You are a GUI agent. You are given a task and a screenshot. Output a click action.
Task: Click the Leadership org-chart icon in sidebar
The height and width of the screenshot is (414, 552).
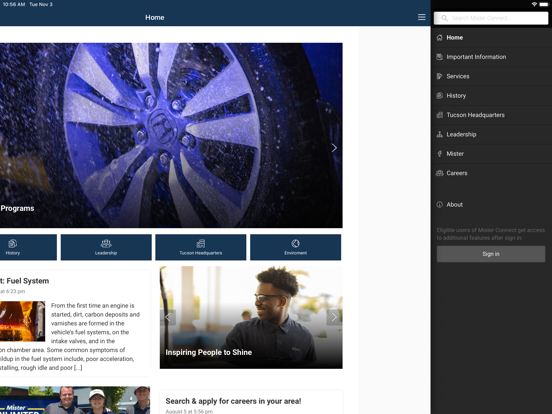[x=439, y=134]
